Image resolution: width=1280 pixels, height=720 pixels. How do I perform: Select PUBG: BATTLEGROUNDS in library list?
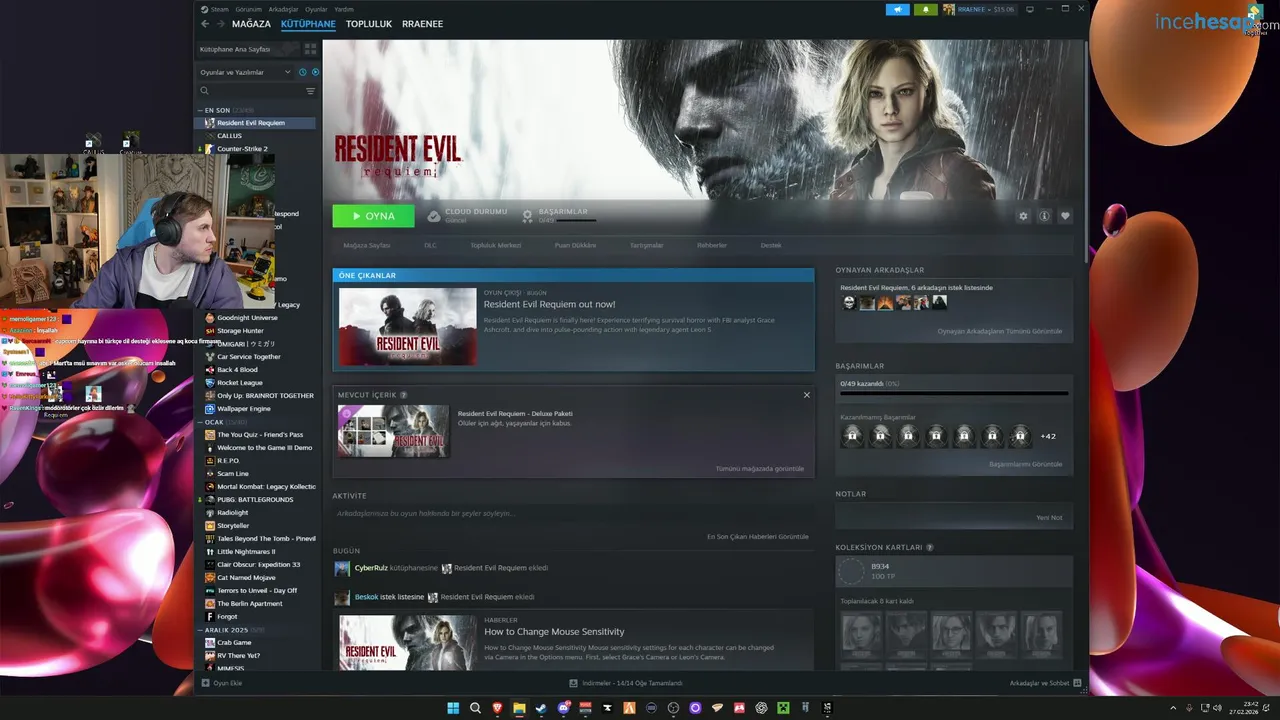coord(255,499)
